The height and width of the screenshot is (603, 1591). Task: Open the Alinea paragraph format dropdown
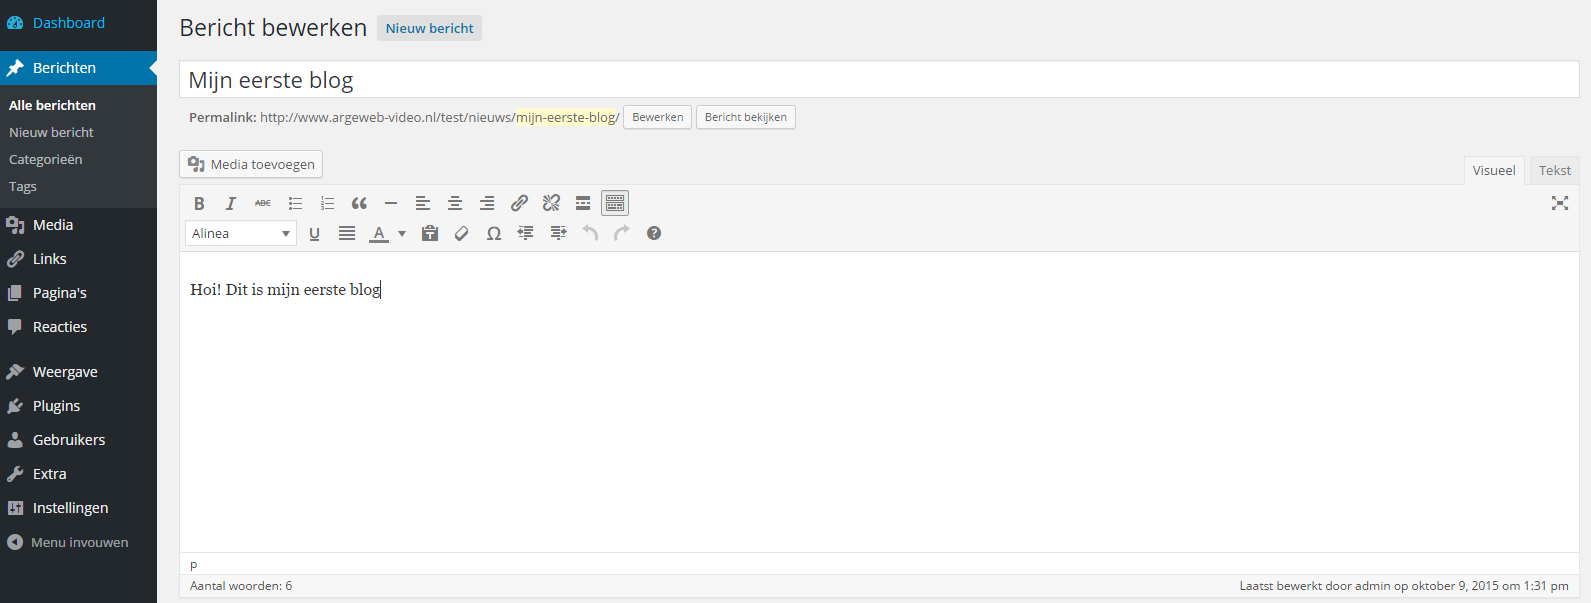click(x=241, y=233)
